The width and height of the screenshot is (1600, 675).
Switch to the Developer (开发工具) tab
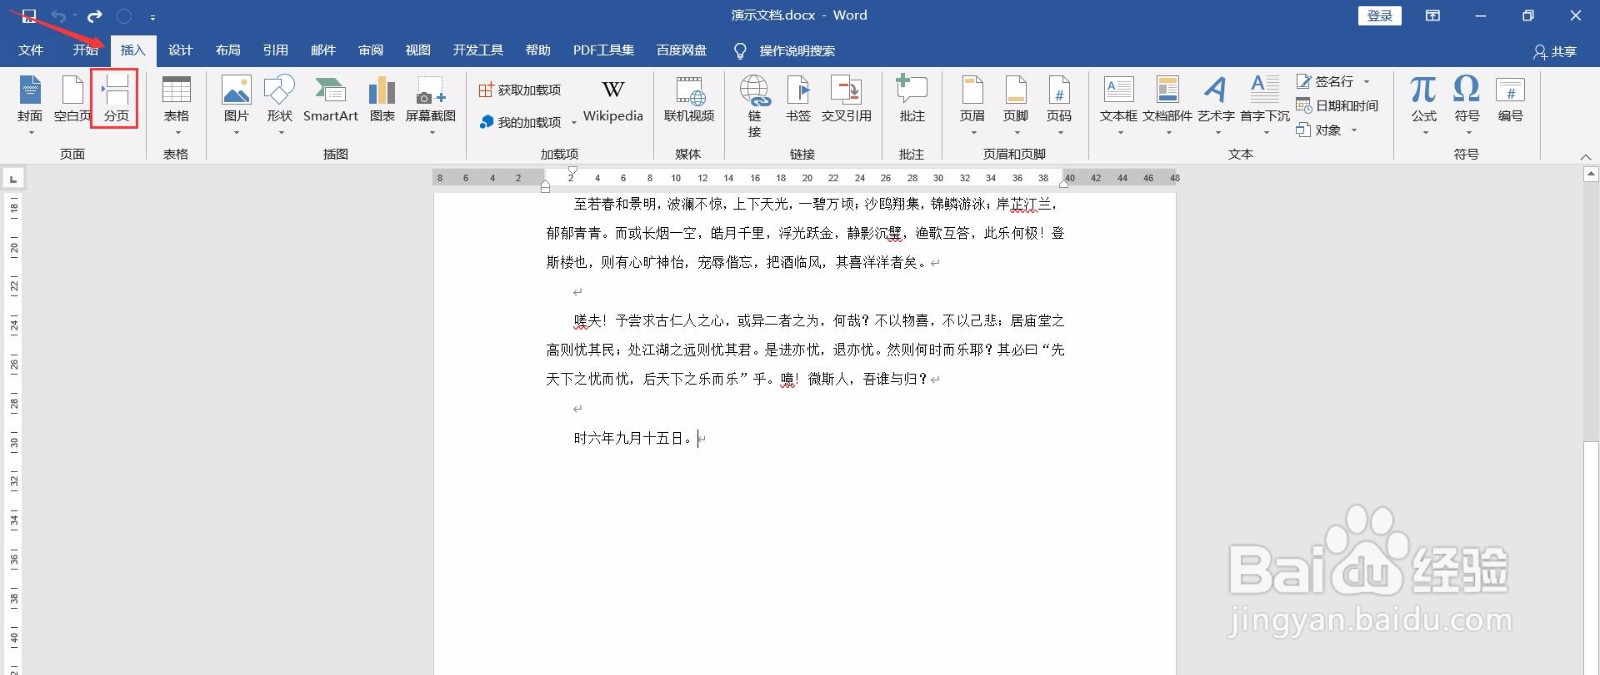coord(478,50)
